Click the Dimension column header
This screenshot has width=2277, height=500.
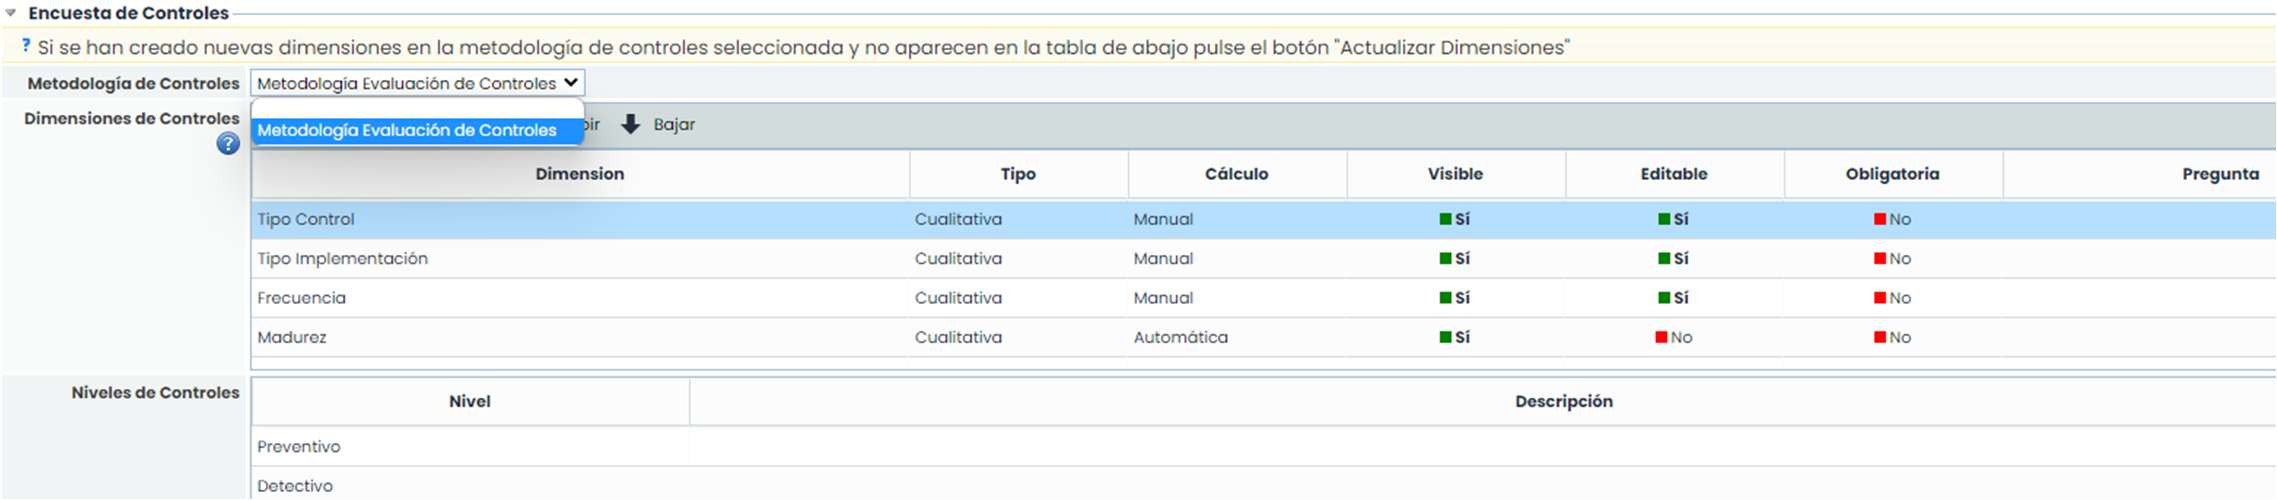(580, 174)
